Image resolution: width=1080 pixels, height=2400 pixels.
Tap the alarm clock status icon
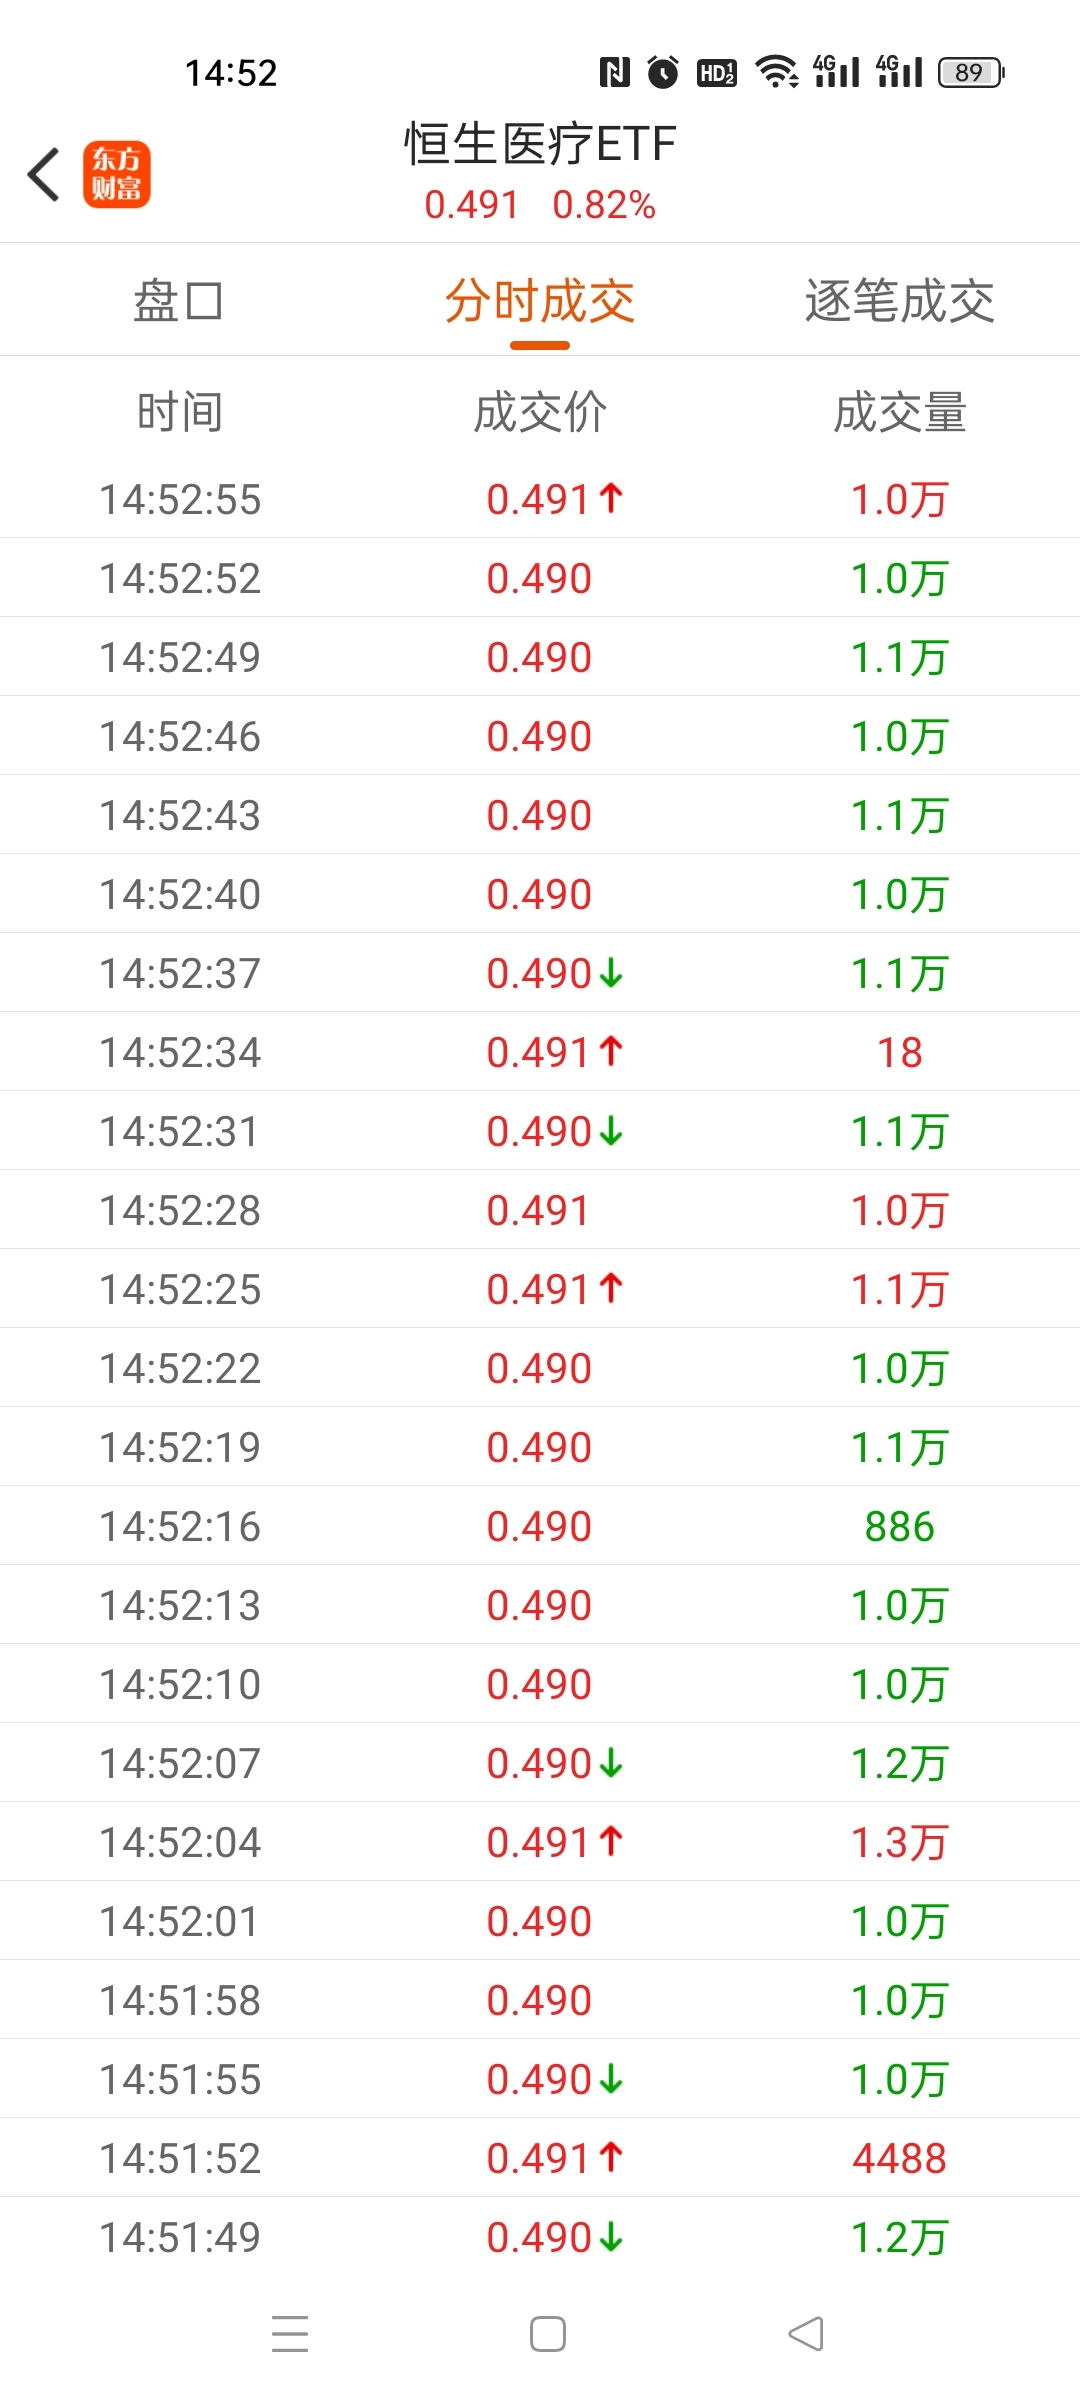coord(663,72)
